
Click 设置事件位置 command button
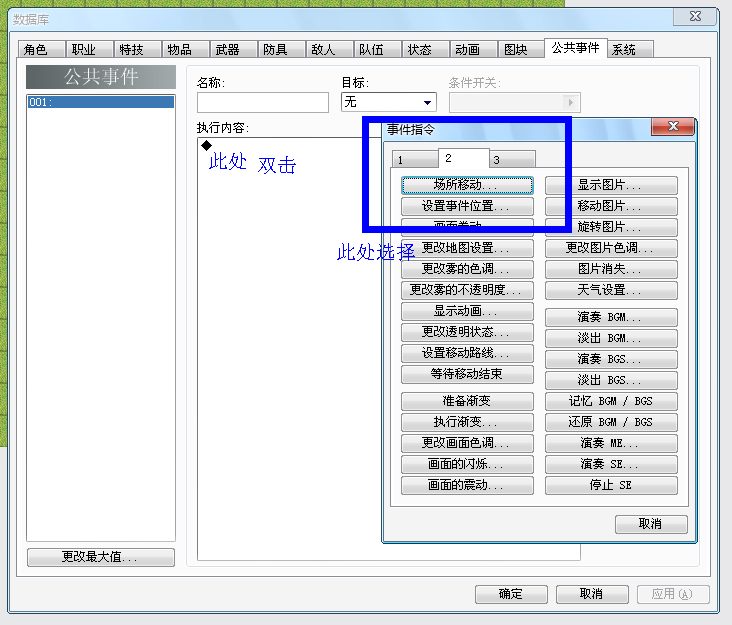coord(467,206)
